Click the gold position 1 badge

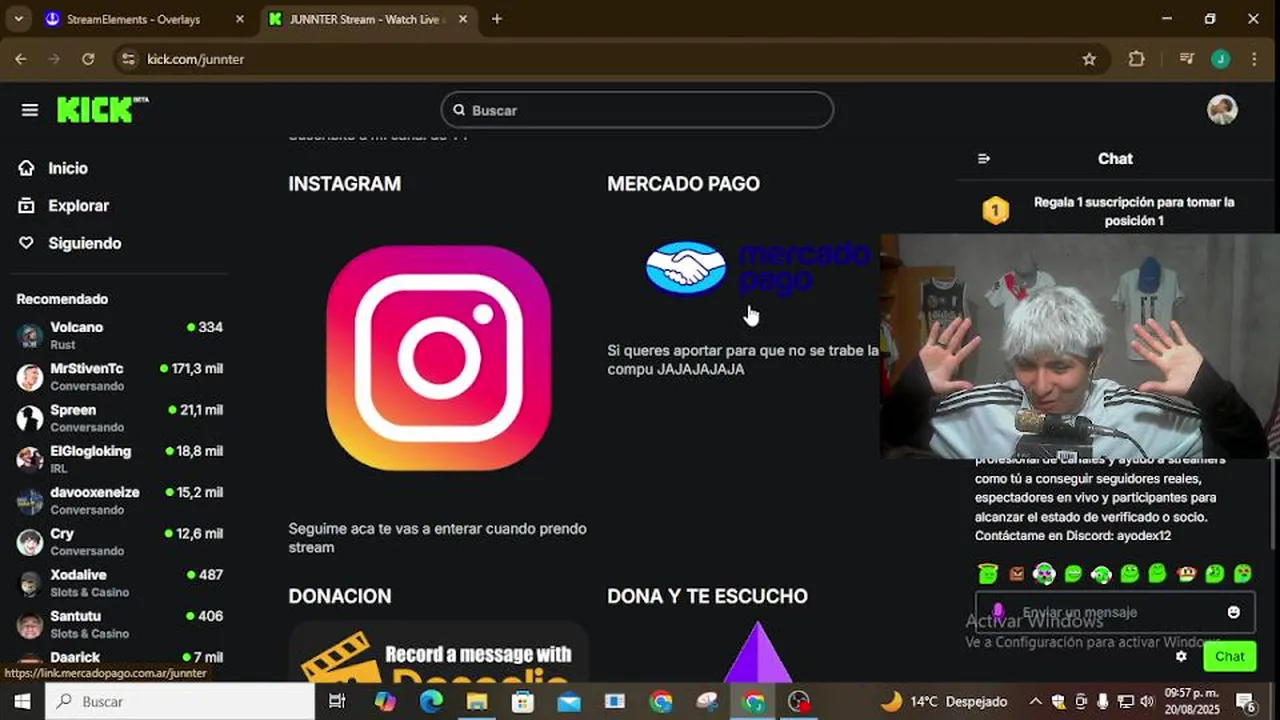(995, 211)
